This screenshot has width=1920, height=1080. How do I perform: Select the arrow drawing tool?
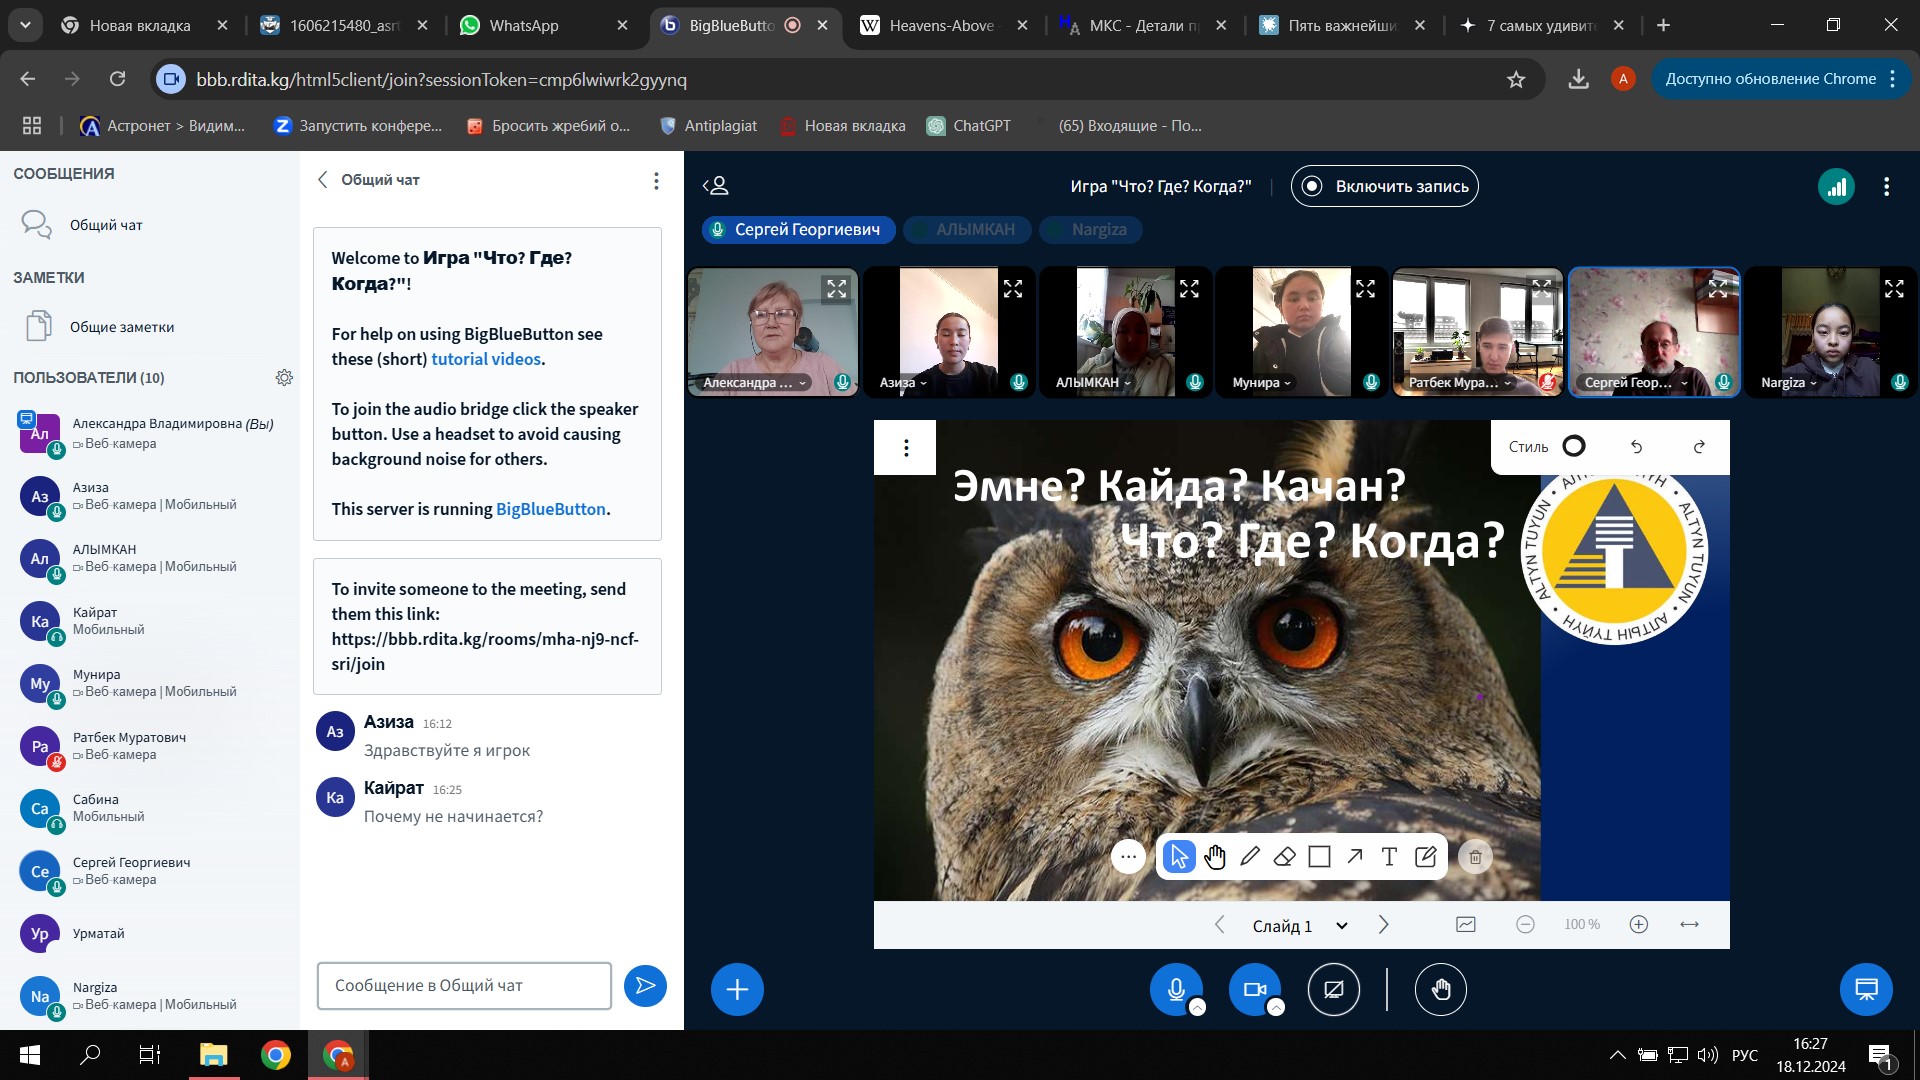click(1354, 857)
